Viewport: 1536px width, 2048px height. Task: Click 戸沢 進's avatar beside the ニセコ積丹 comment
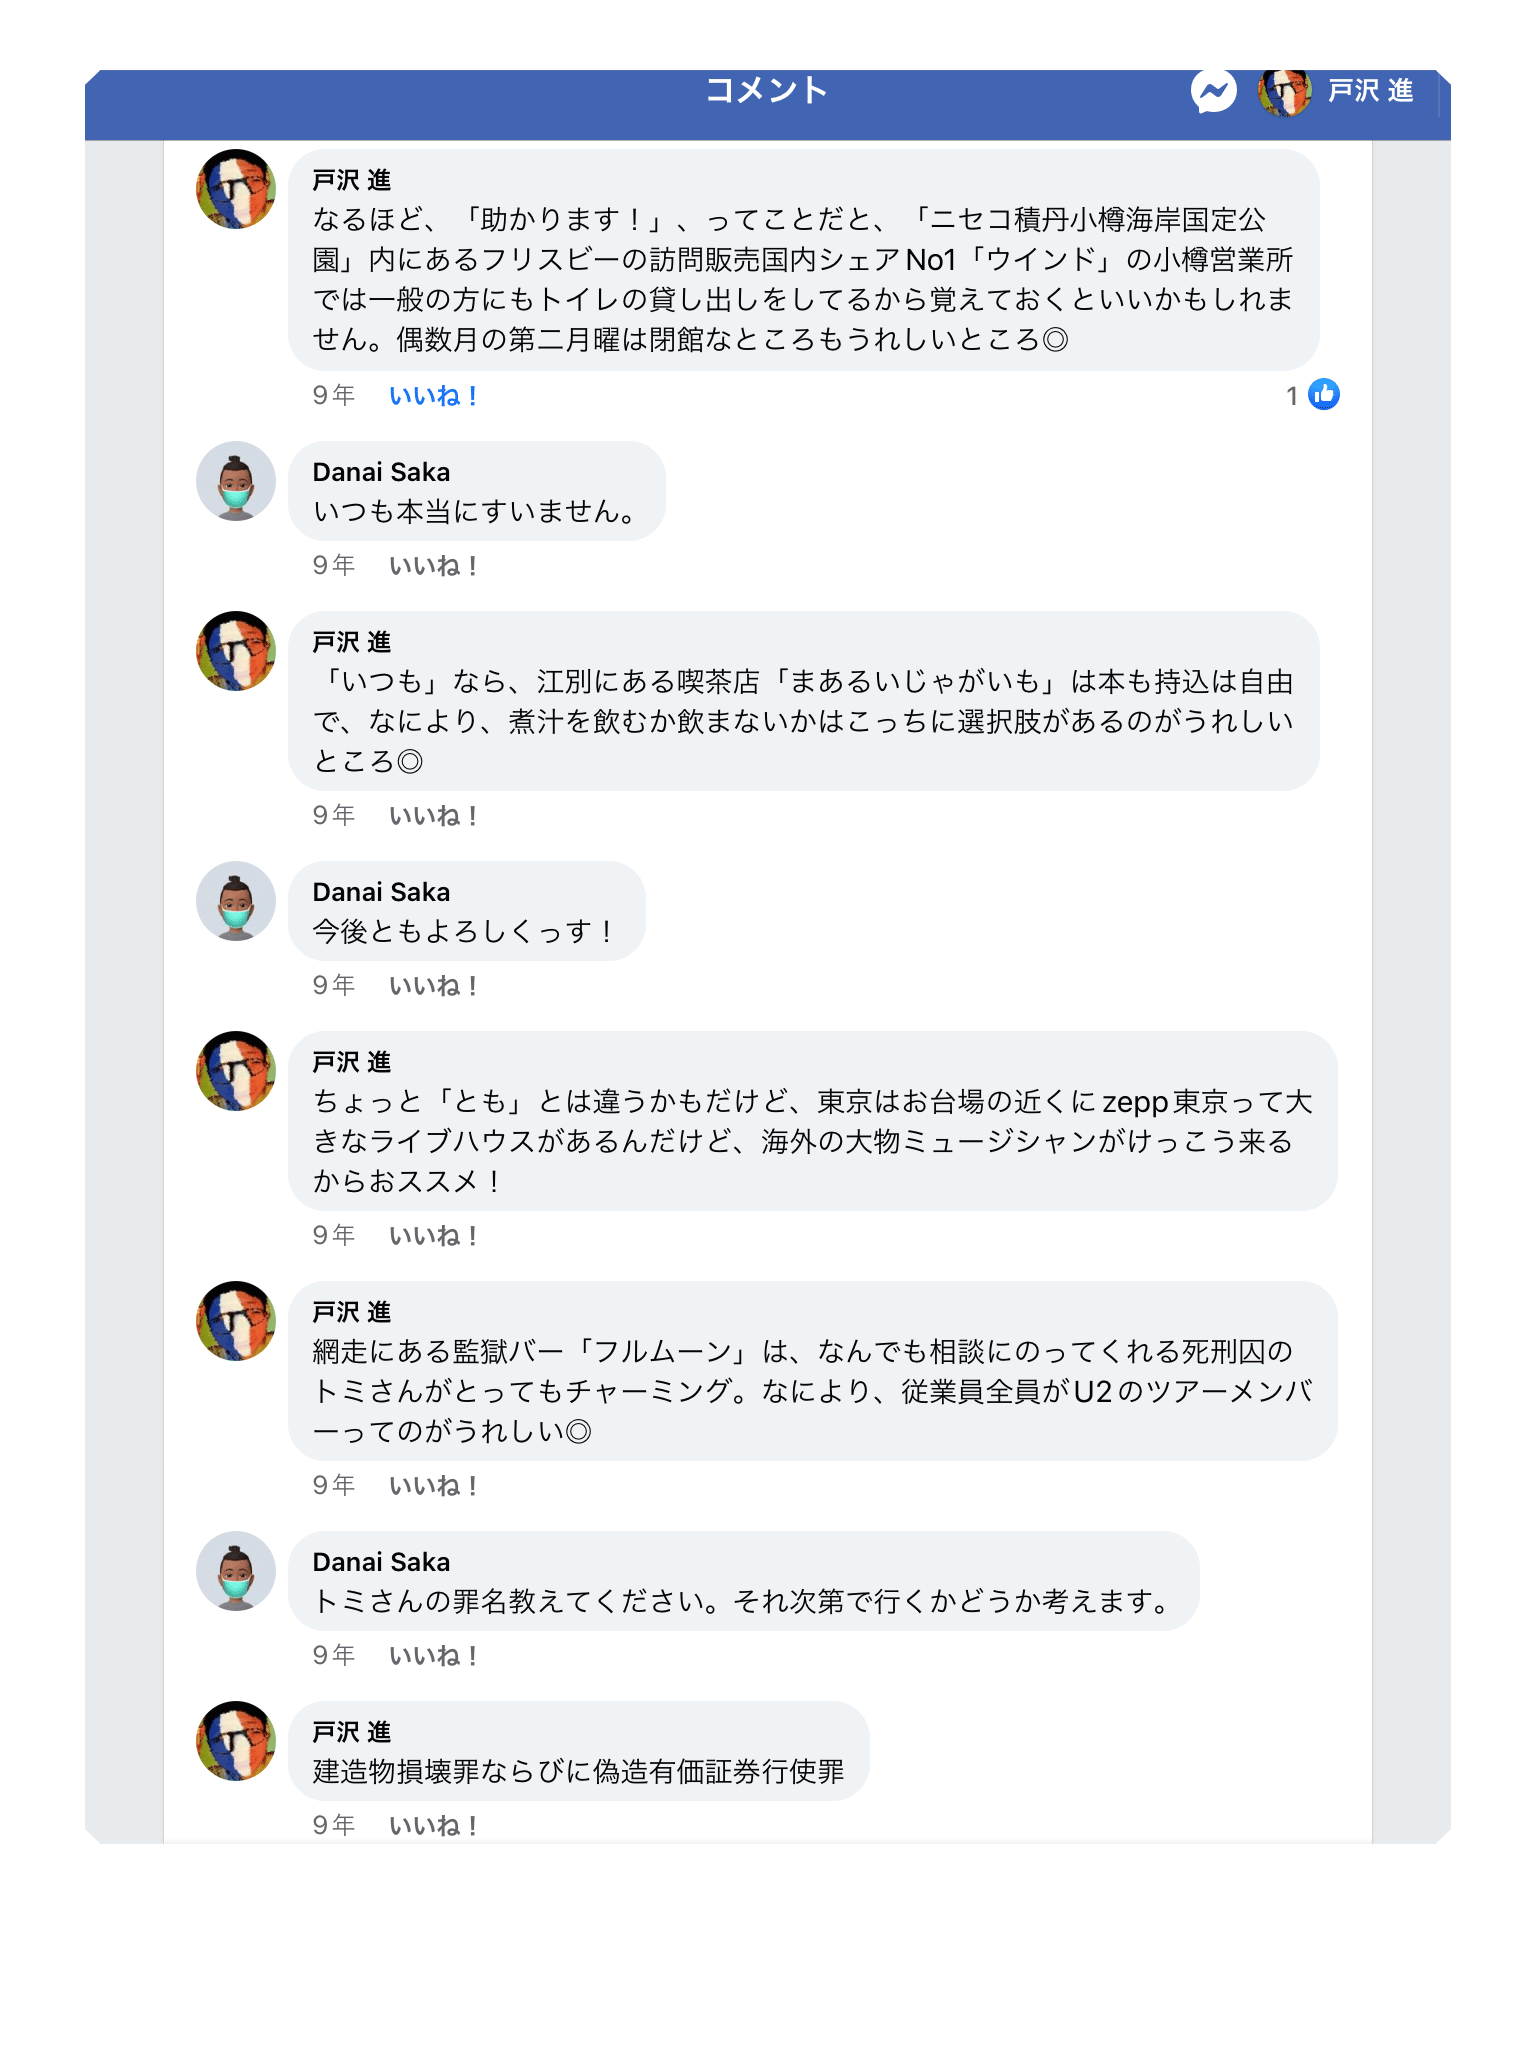pyautogui.click(x=236, y=189)
